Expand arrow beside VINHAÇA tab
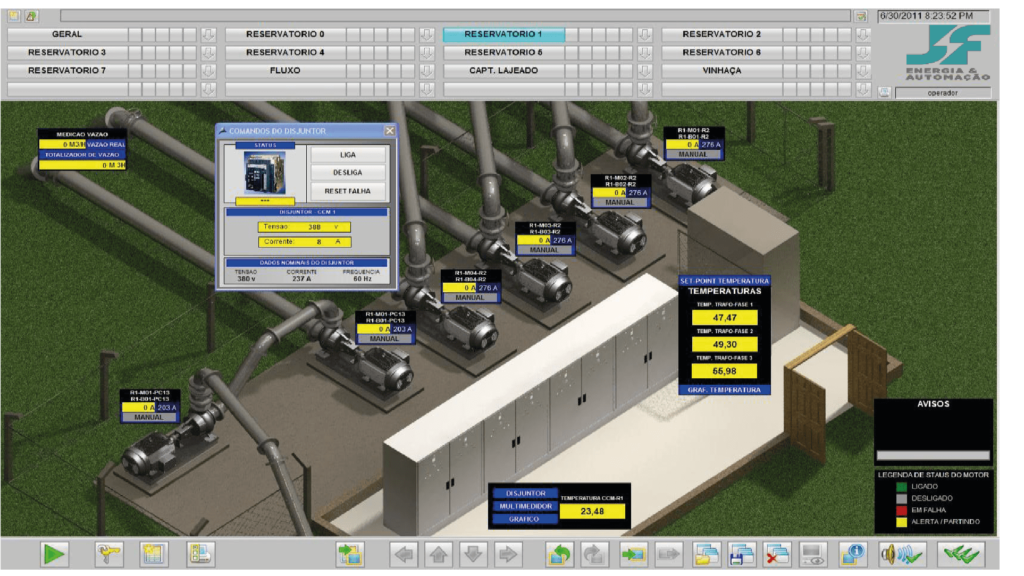 [x=863, y=71]
